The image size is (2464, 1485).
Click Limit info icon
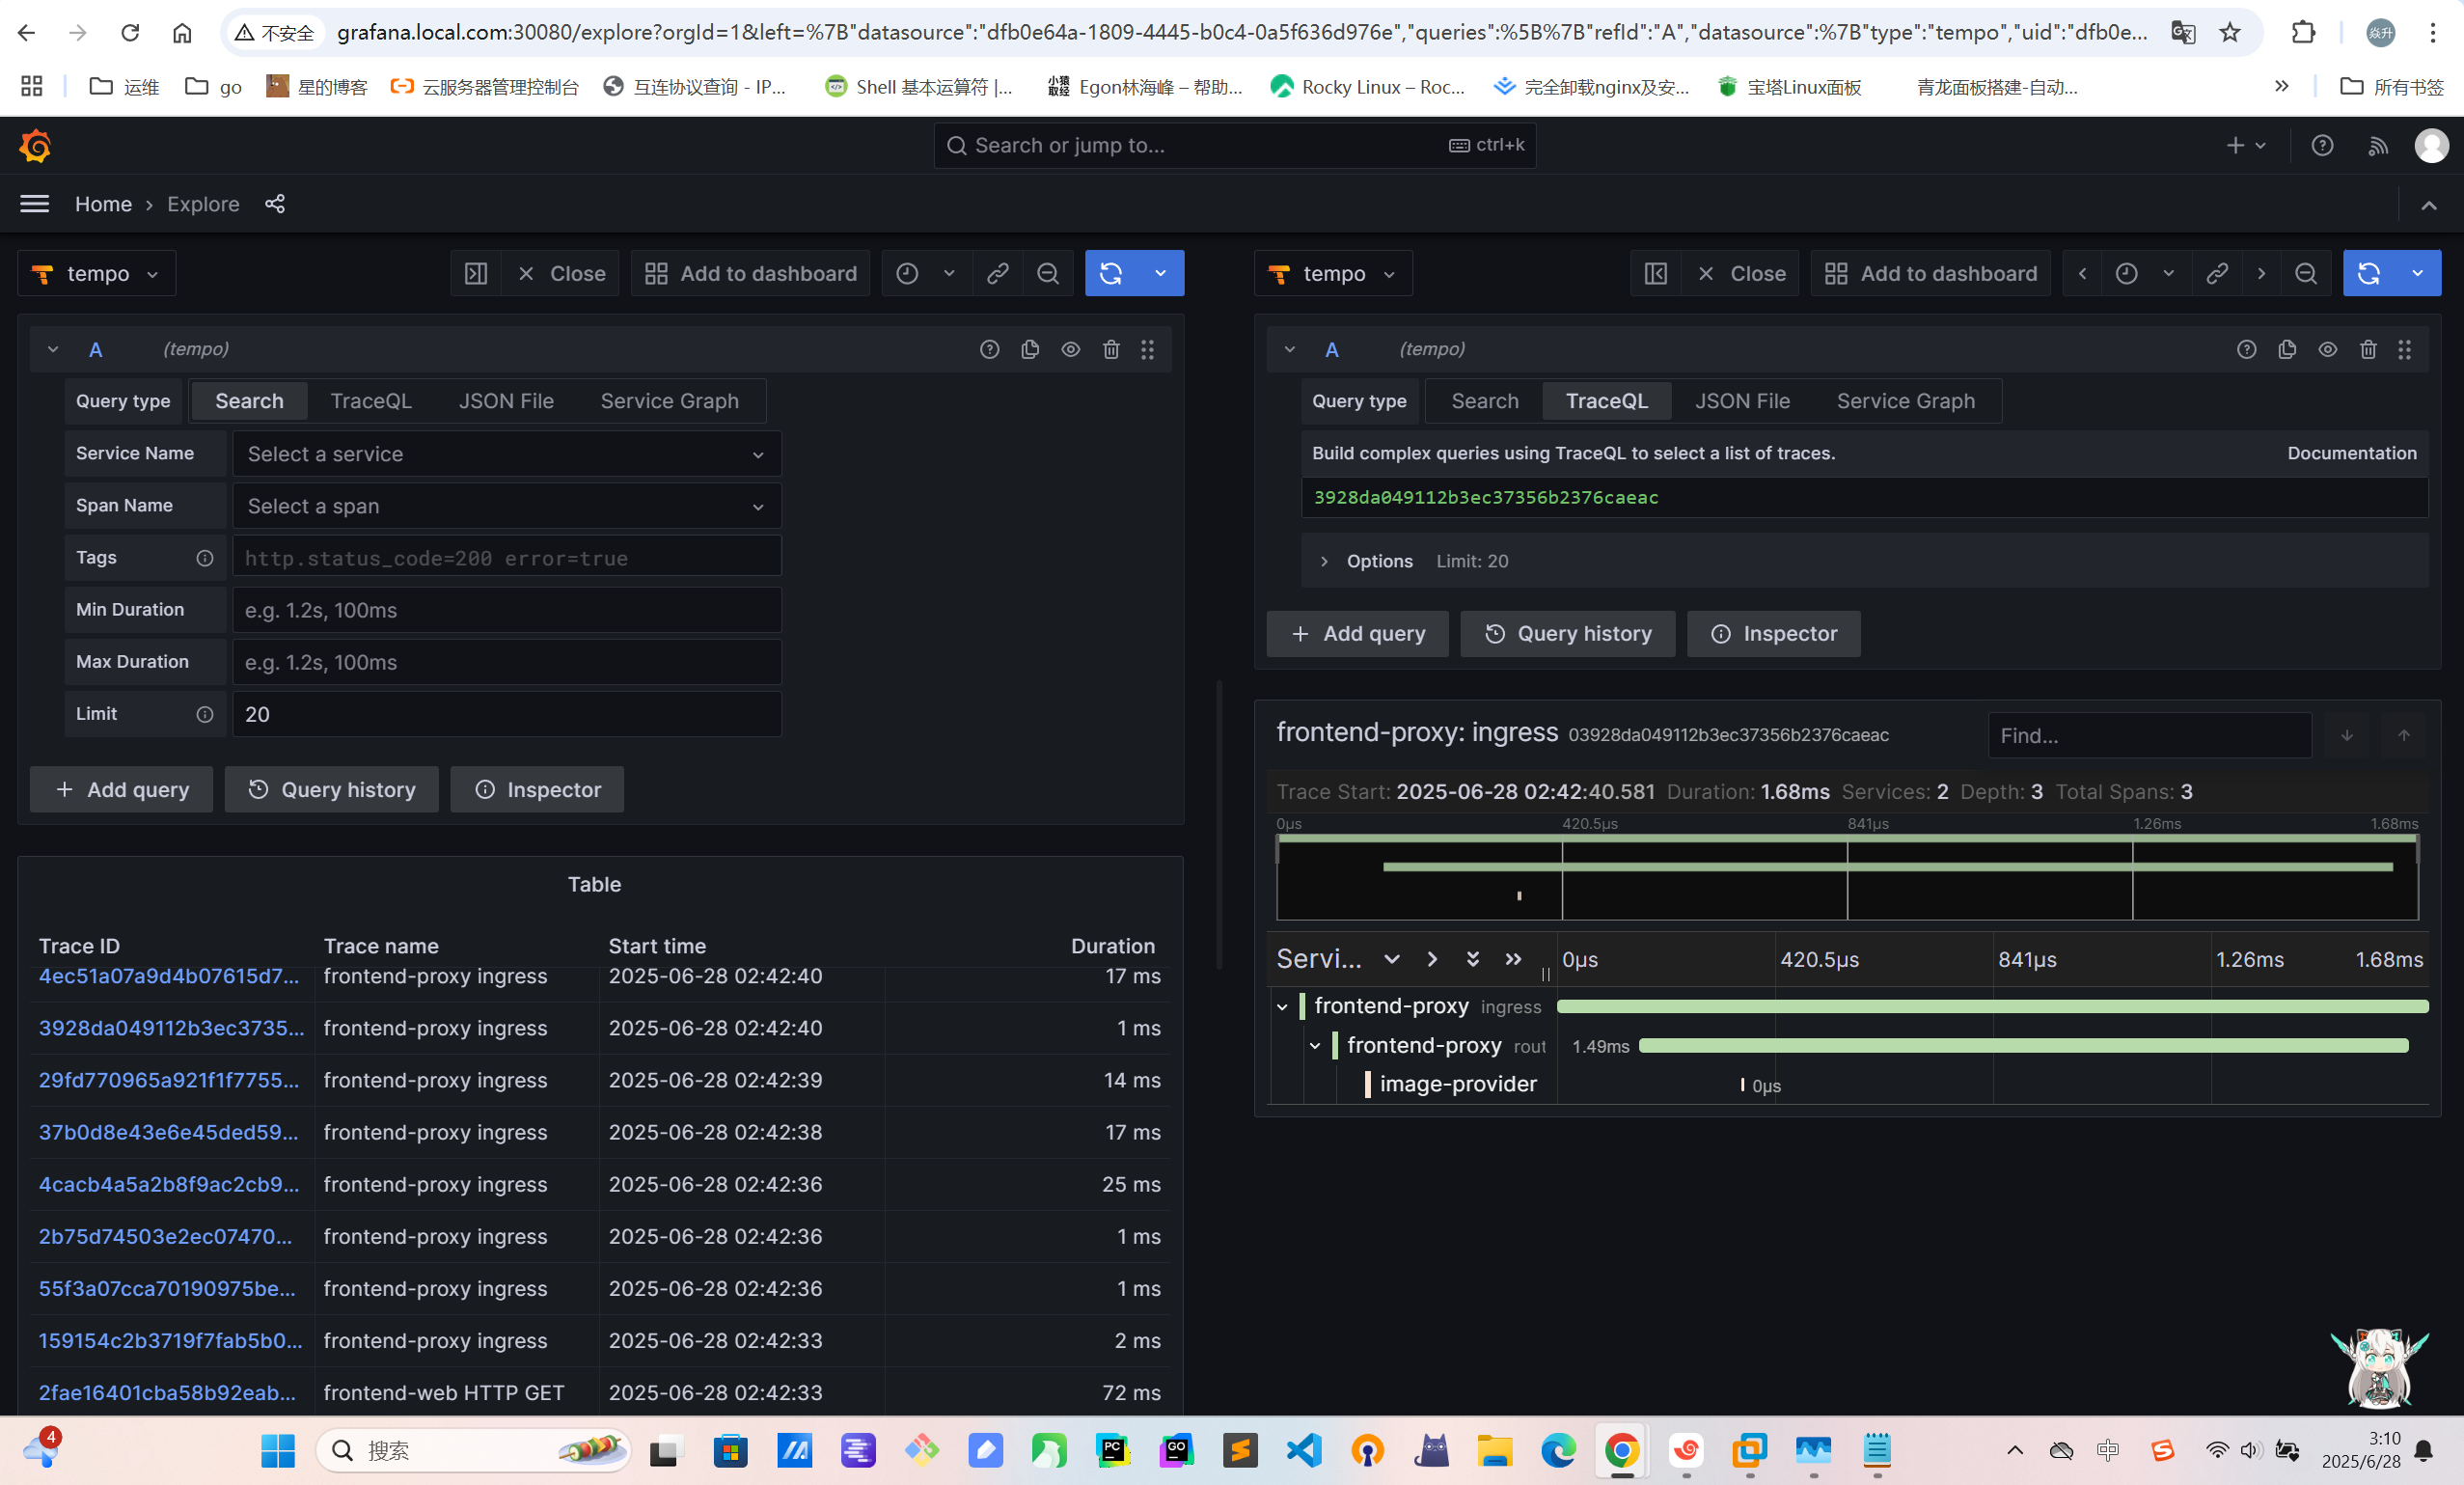pos(205,714)
